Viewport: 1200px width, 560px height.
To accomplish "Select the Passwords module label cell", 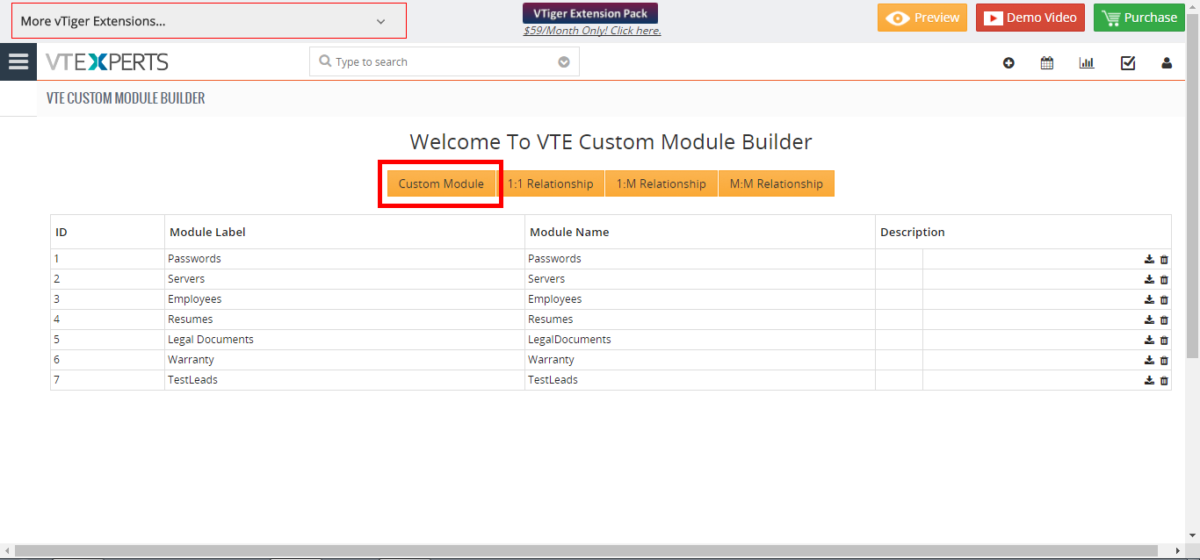I will pos(344,259).
